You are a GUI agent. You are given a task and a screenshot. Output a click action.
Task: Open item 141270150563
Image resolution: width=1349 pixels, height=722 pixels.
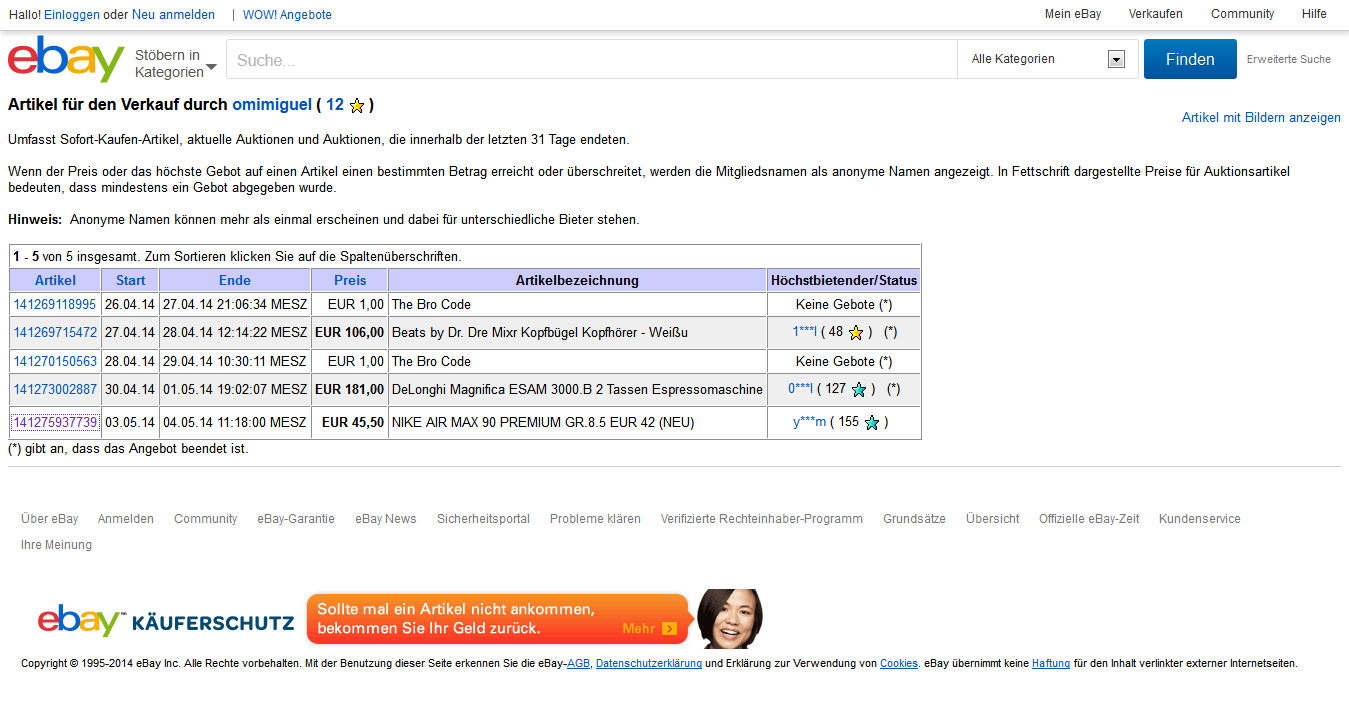point(55,361)
